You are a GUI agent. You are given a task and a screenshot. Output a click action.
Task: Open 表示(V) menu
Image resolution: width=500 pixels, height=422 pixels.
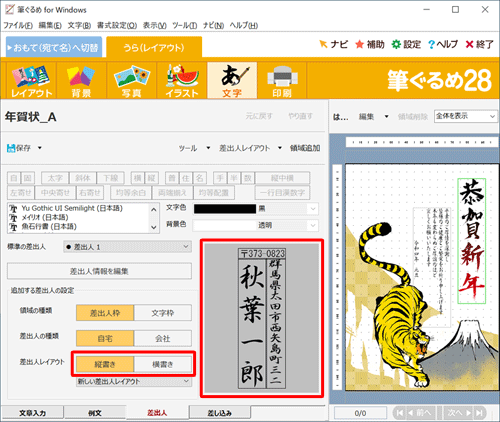click(x=155, y=25)
